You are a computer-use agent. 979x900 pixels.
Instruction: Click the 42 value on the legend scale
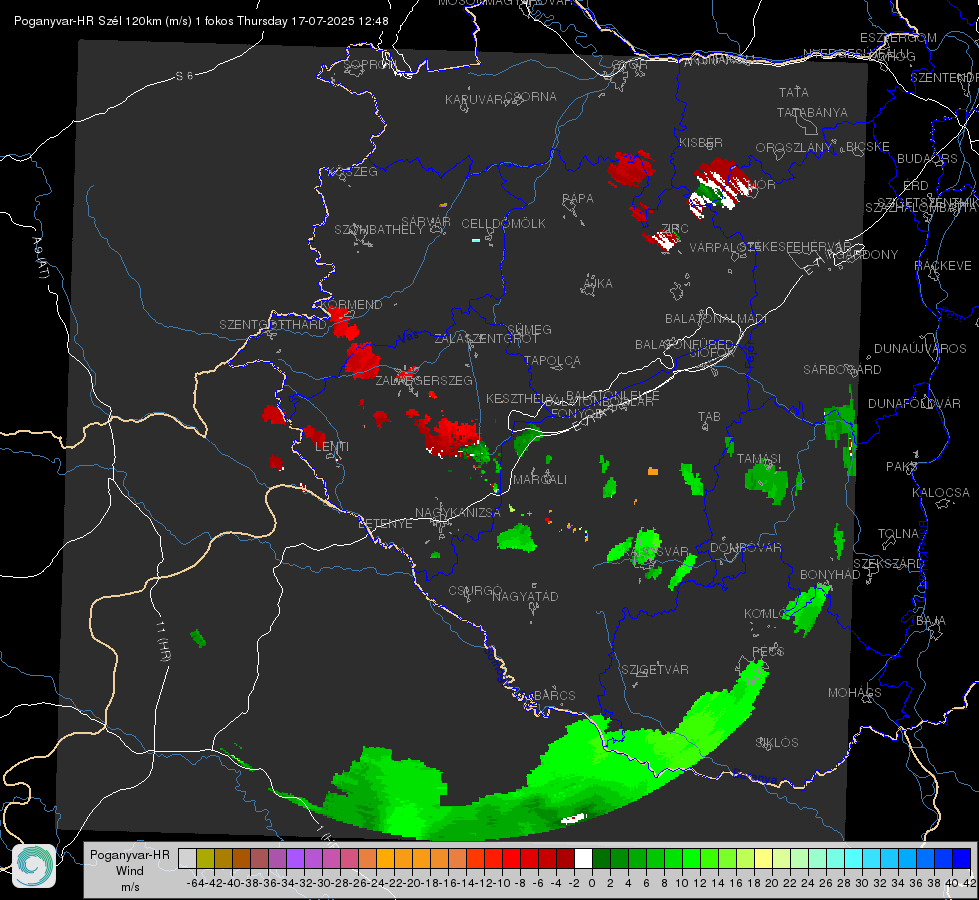(970, 883)
